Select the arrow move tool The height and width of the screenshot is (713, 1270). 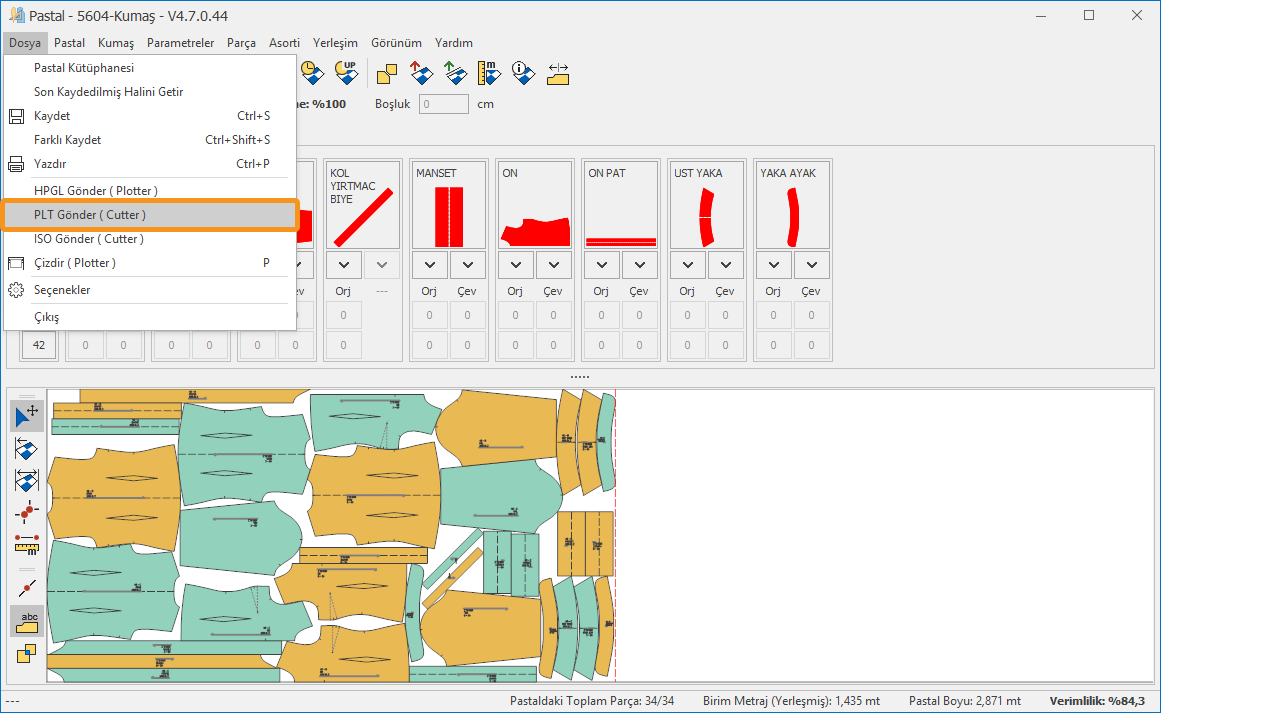[27, 416]
